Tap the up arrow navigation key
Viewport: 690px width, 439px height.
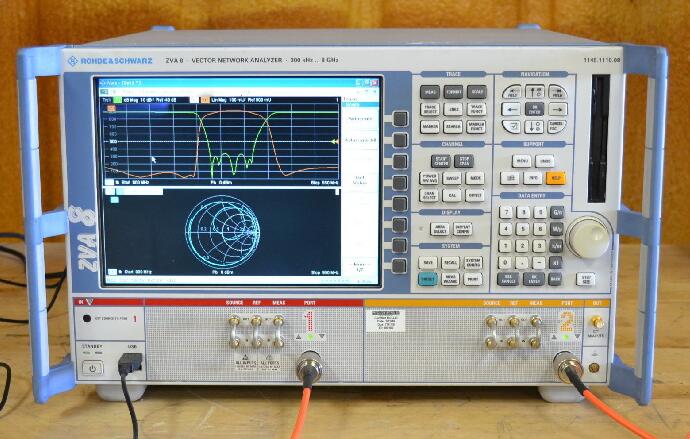click(x=535, y=92)
